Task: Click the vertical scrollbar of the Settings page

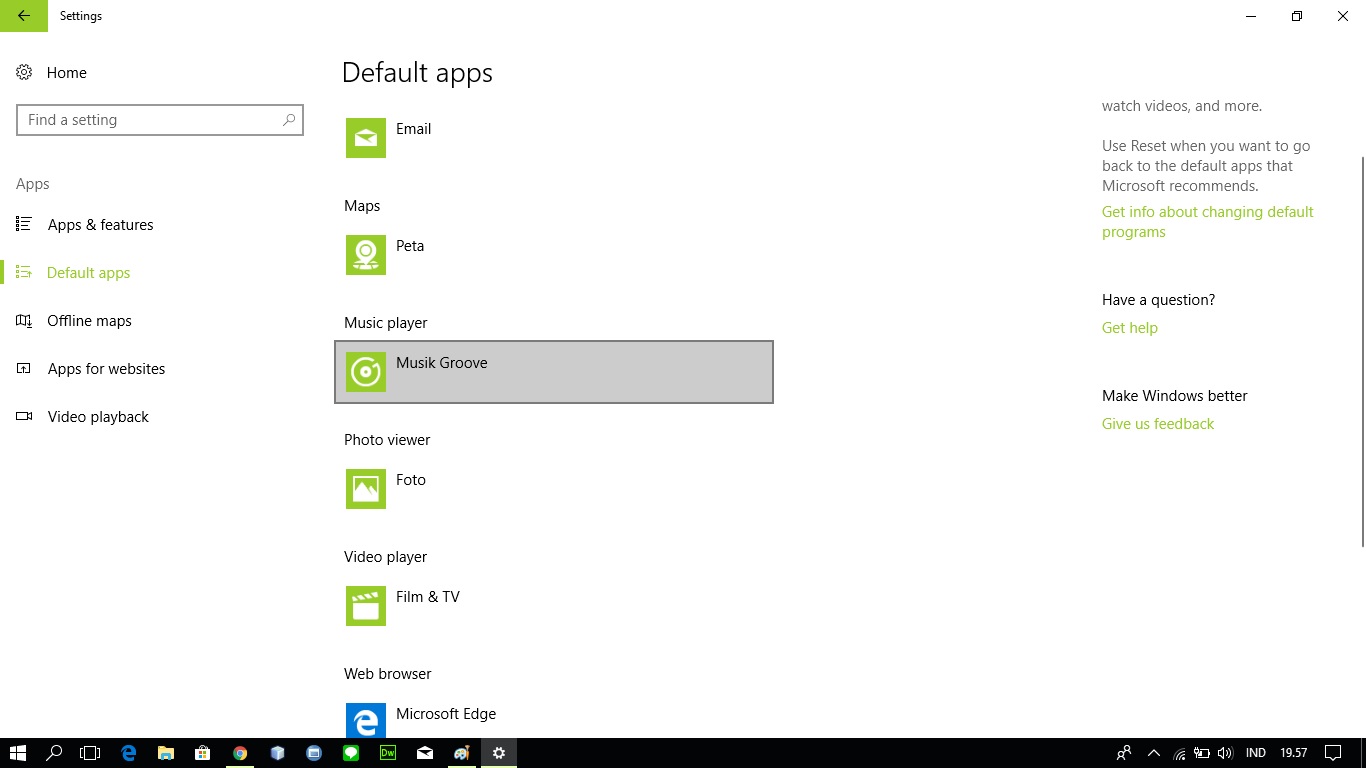Action: point(1362,350)
